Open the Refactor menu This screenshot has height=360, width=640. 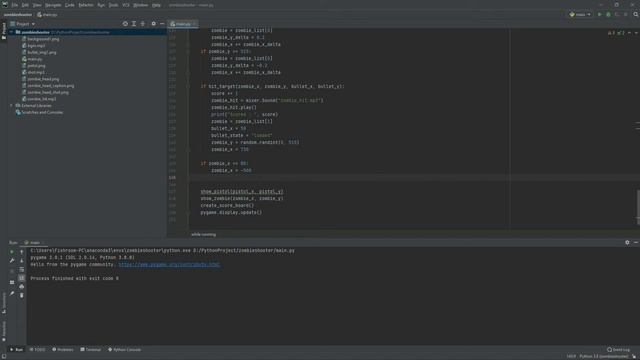click(x=86, y=5)
